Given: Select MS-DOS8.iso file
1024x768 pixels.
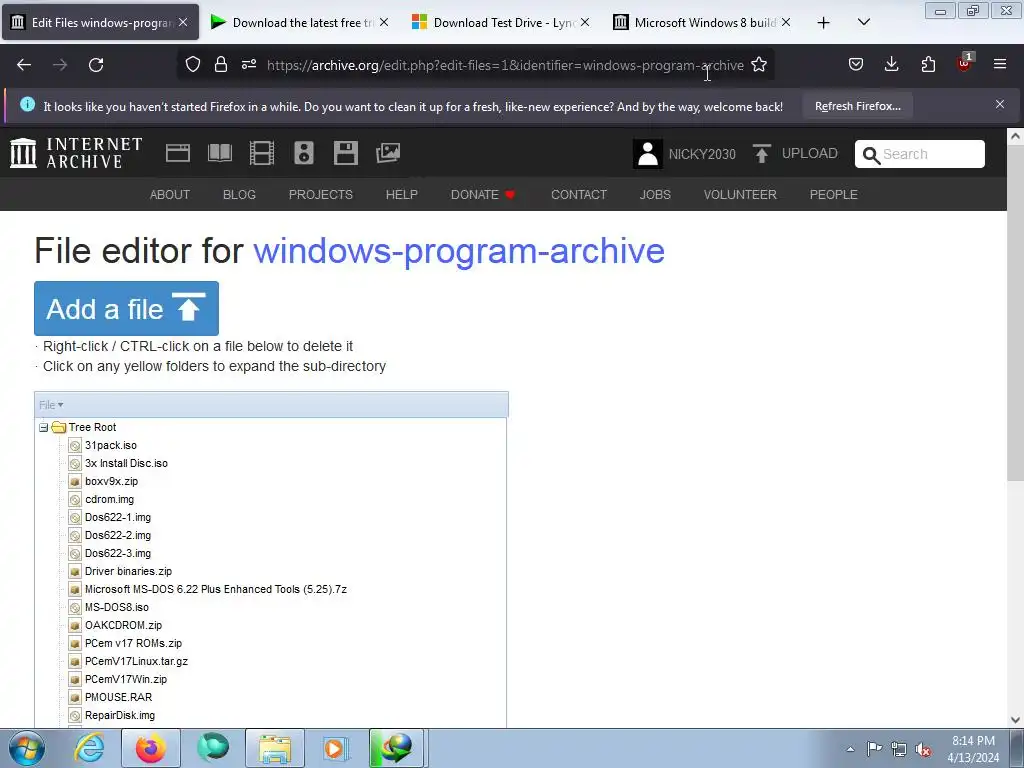Looking at the screenshot, I should click(116, 607).
